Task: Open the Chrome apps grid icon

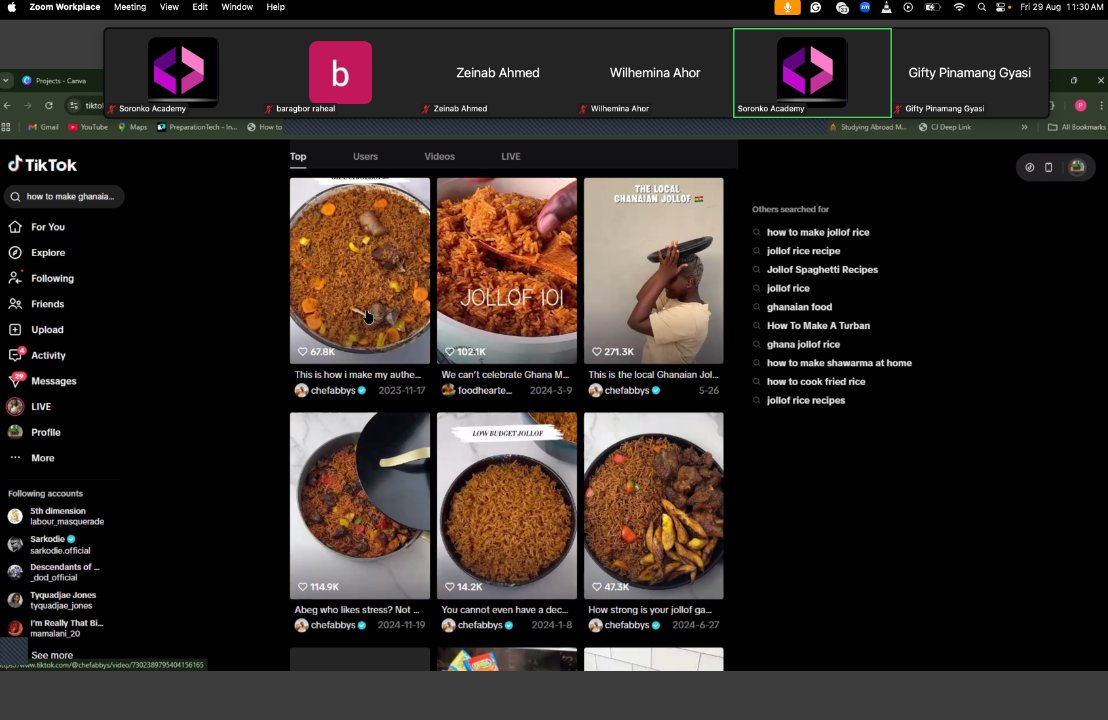Action: coord(6,127)
